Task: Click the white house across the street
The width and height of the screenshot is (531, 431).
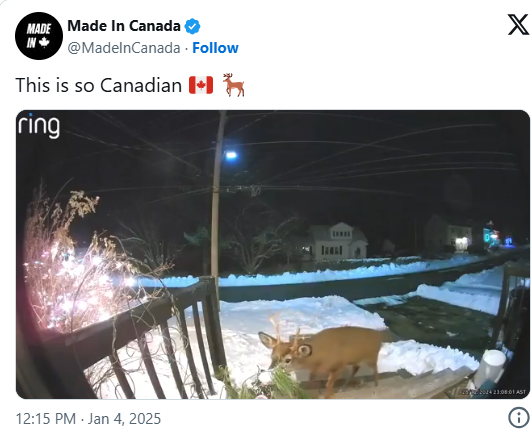Action: [334, 242]
